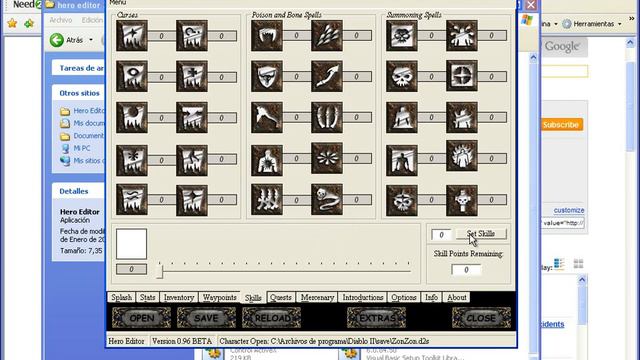Select the Bone Spirit skull-with-tail icon
Screen dimensions: 640x360
click(x=327, y=200)
